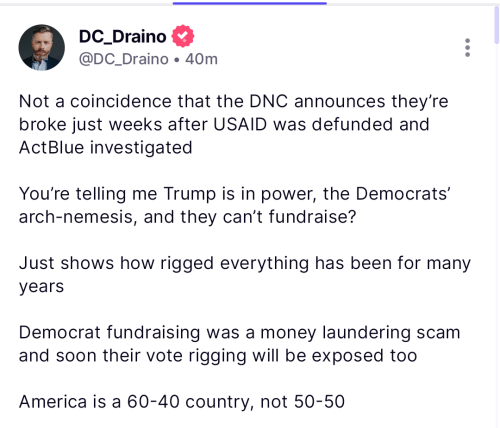
Task: Click the paragraph starting "Democrat fundraising was"
Action: coord(239,344)
